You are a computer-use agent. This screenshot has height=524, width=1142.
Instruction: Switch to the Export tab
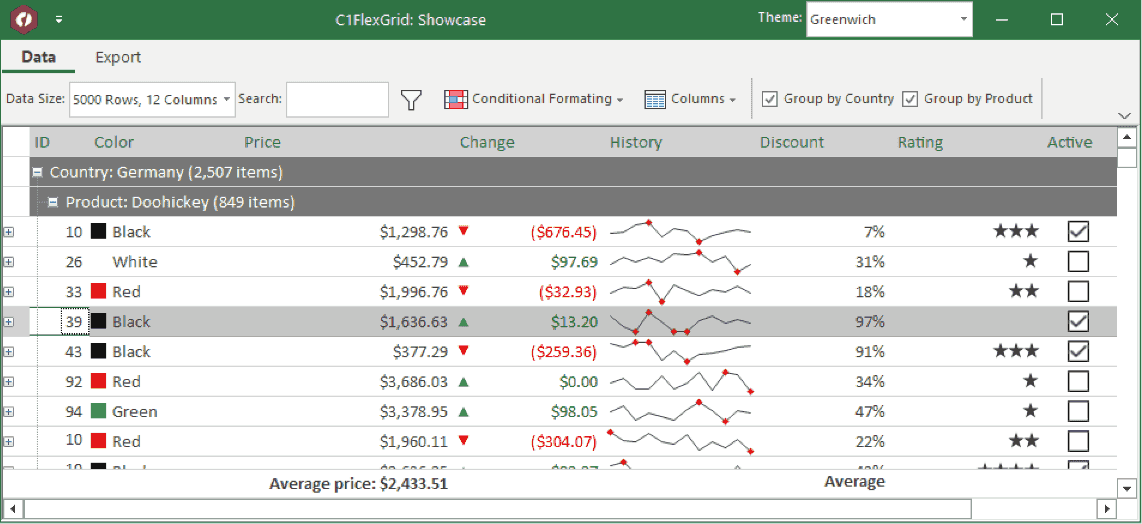tap(118, 57)
